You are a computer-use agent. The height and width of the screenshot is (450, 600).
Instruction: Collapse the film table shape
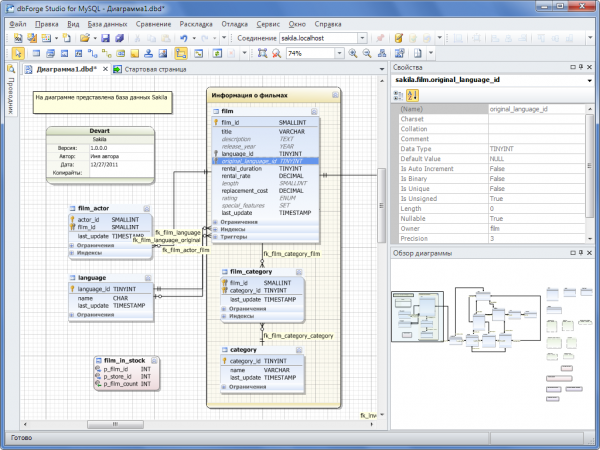pos(314,111)
